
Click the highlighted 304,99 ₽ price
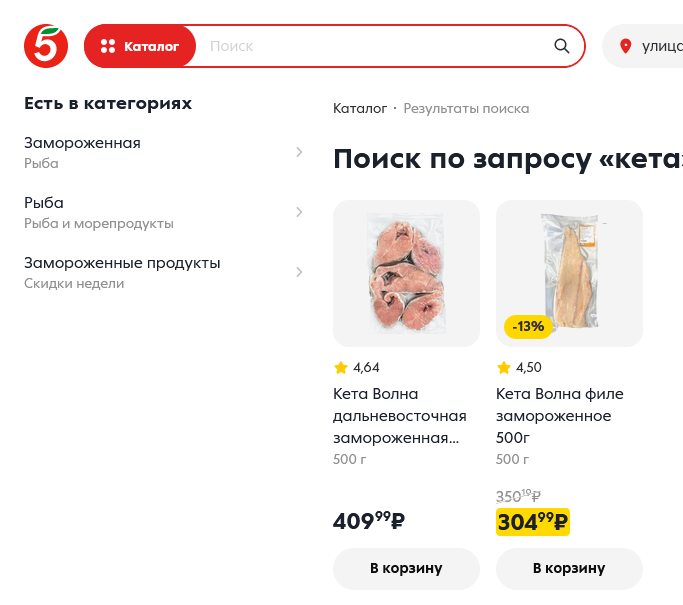point(532,521)
